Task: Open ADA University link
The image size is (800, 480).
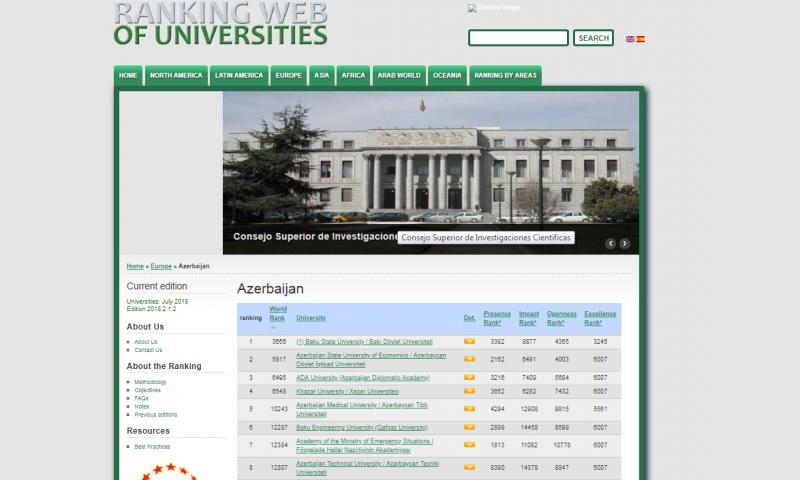Action: pyautogui.click(x=363, y=378)
